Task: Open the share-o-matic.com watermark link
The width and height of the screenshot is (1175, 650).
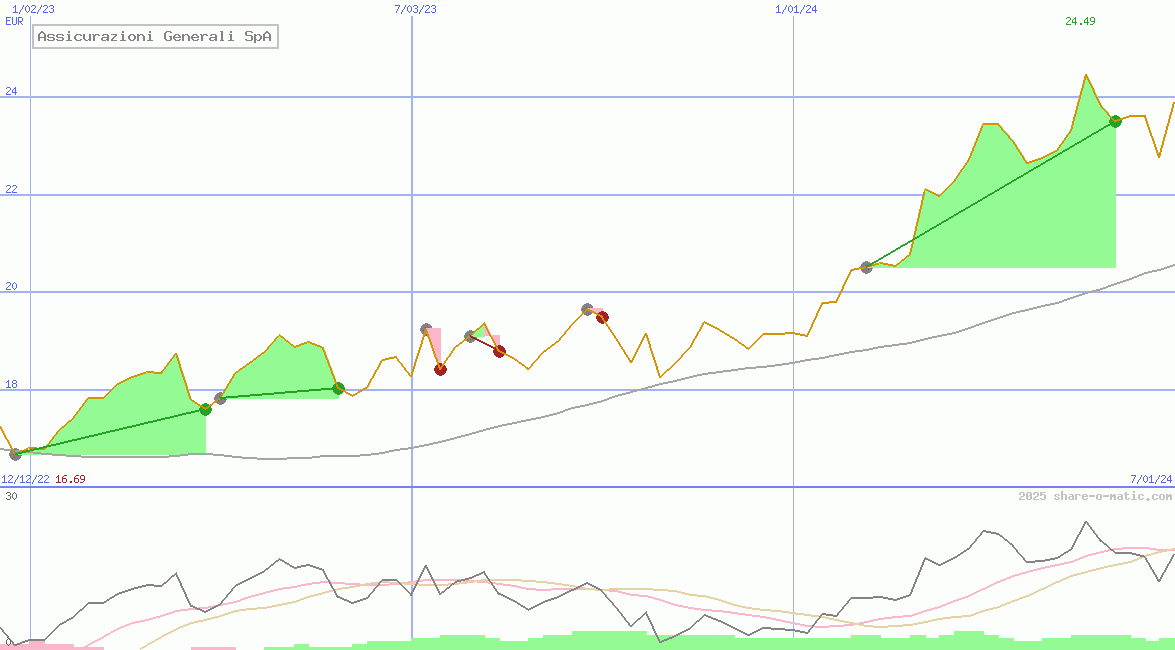Action: [x=1095, y=496]
